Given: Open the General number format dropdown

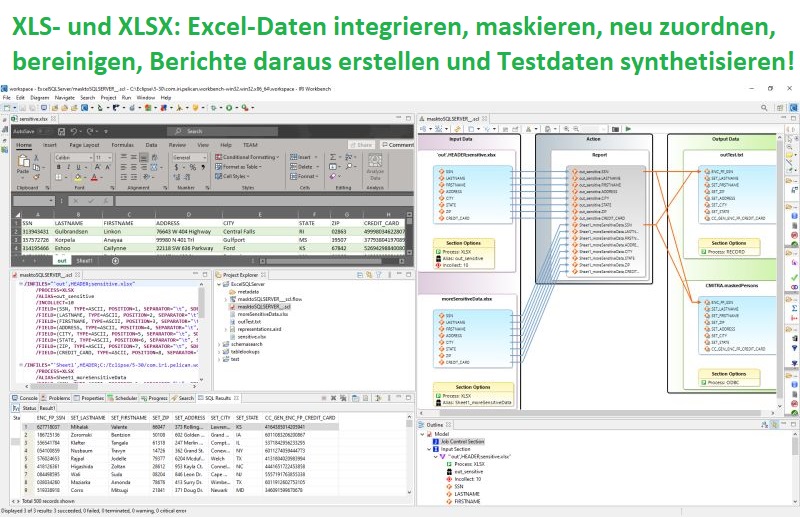Looking at the screenshot, I should 183,157.
